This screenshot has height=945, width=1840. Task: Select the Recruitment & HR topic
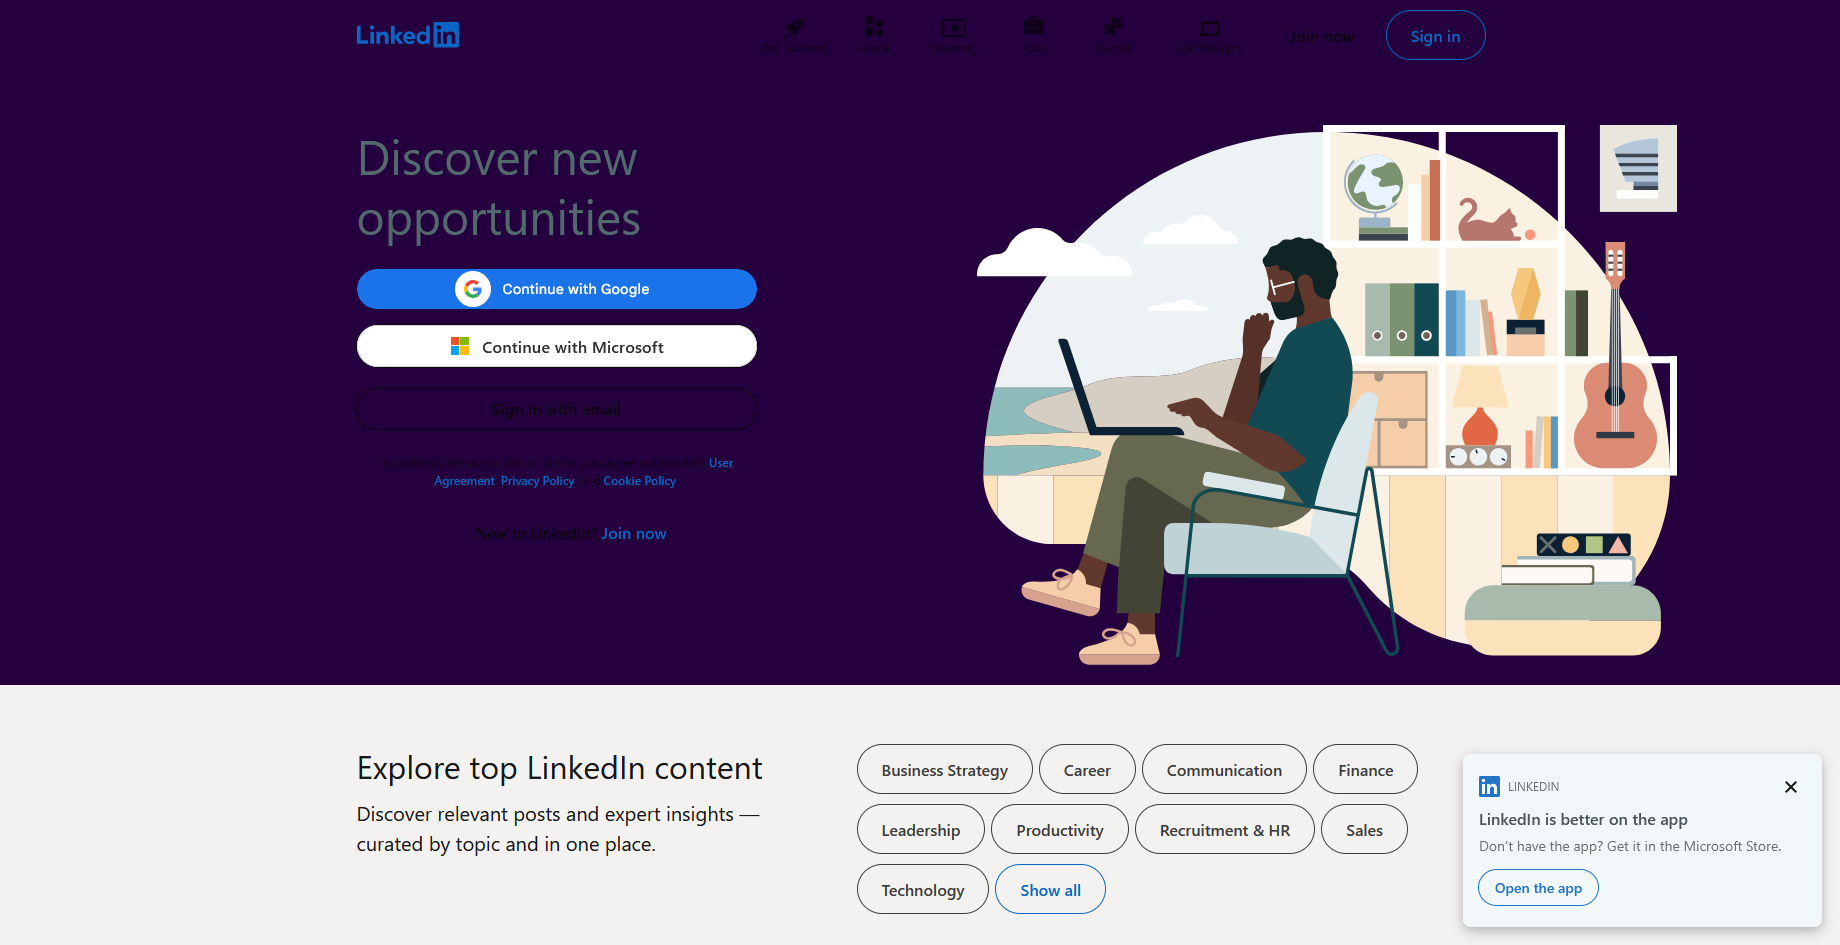1224,829
